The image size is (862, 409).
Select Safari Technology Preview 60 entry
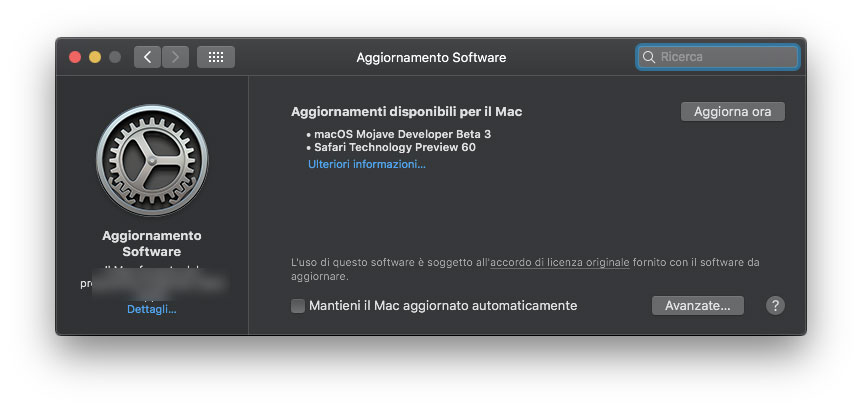pyautogui.click(x=394, y=147)
